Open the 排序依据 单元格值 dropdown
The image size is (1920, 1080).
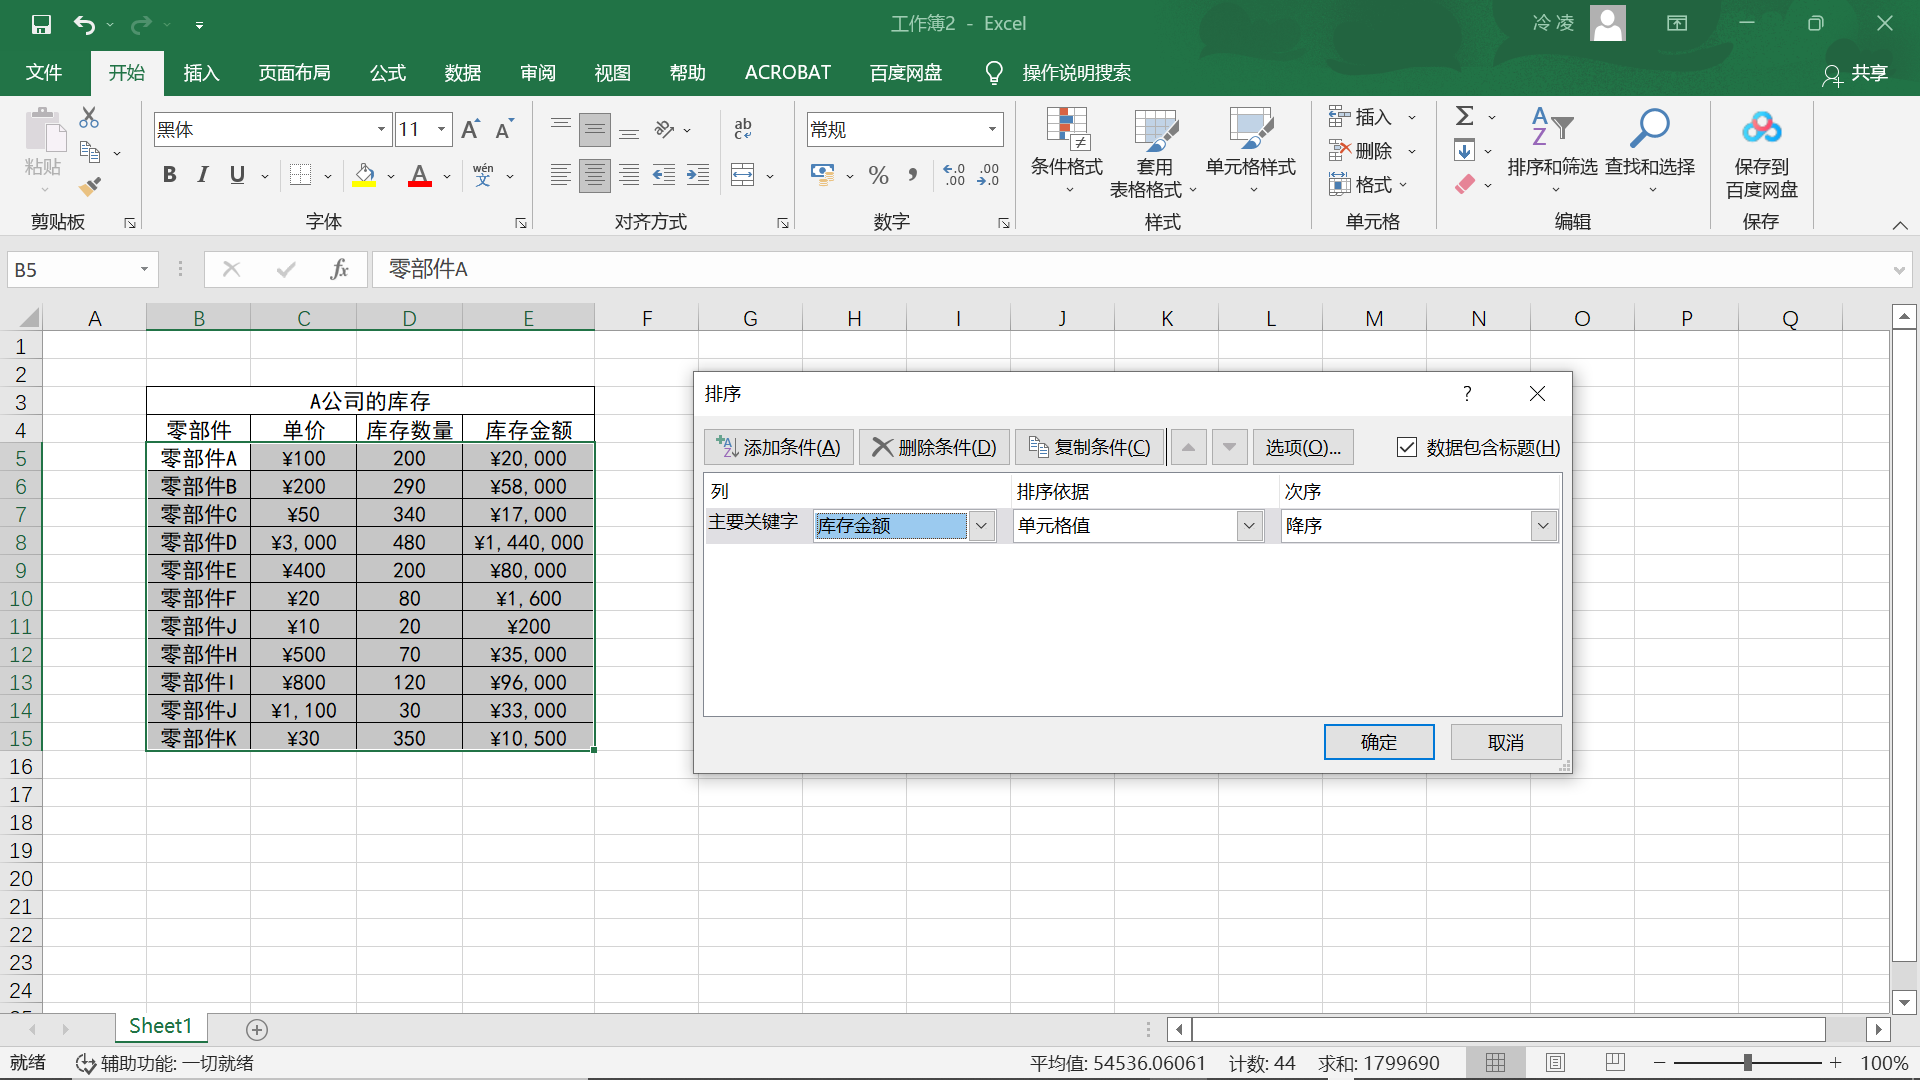pos(1249,525)
